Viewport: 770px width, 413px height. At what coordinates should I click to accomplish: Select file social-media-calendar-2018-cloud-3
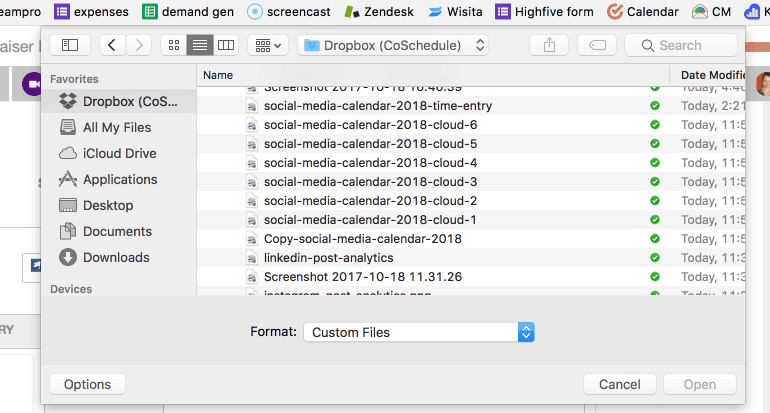pyautogui.click(x=370, y=181)
